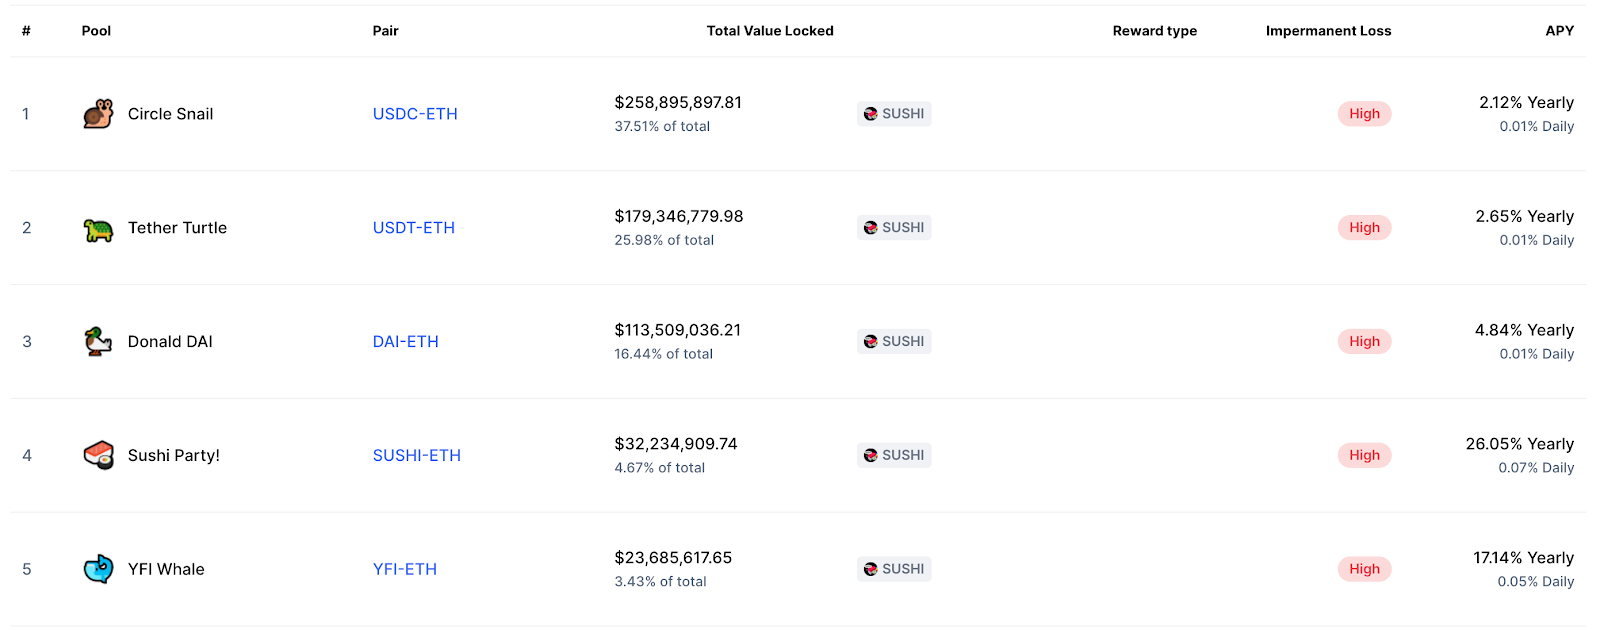
Task: Click the Tether Turtle pool turtle icon
Action: (x=98, y=228)
